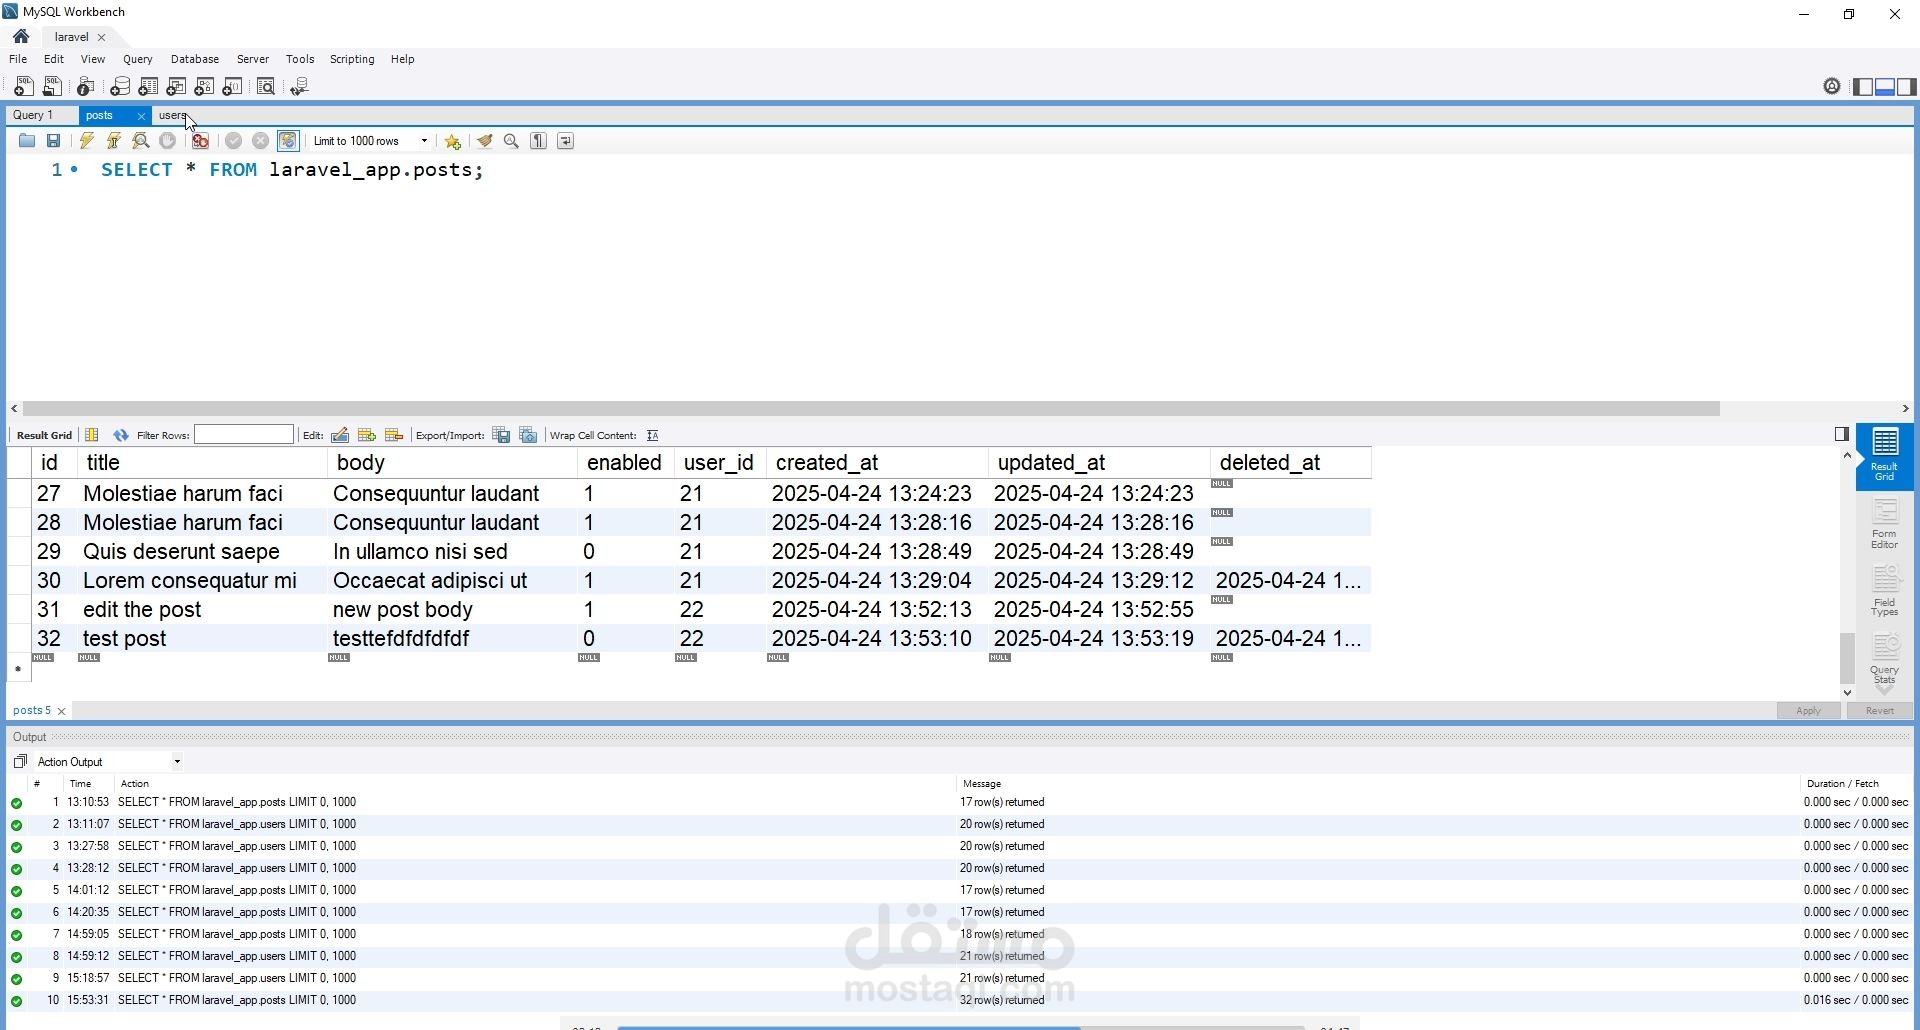
Task: Close the posts query tab
Action: click(141, 116)
